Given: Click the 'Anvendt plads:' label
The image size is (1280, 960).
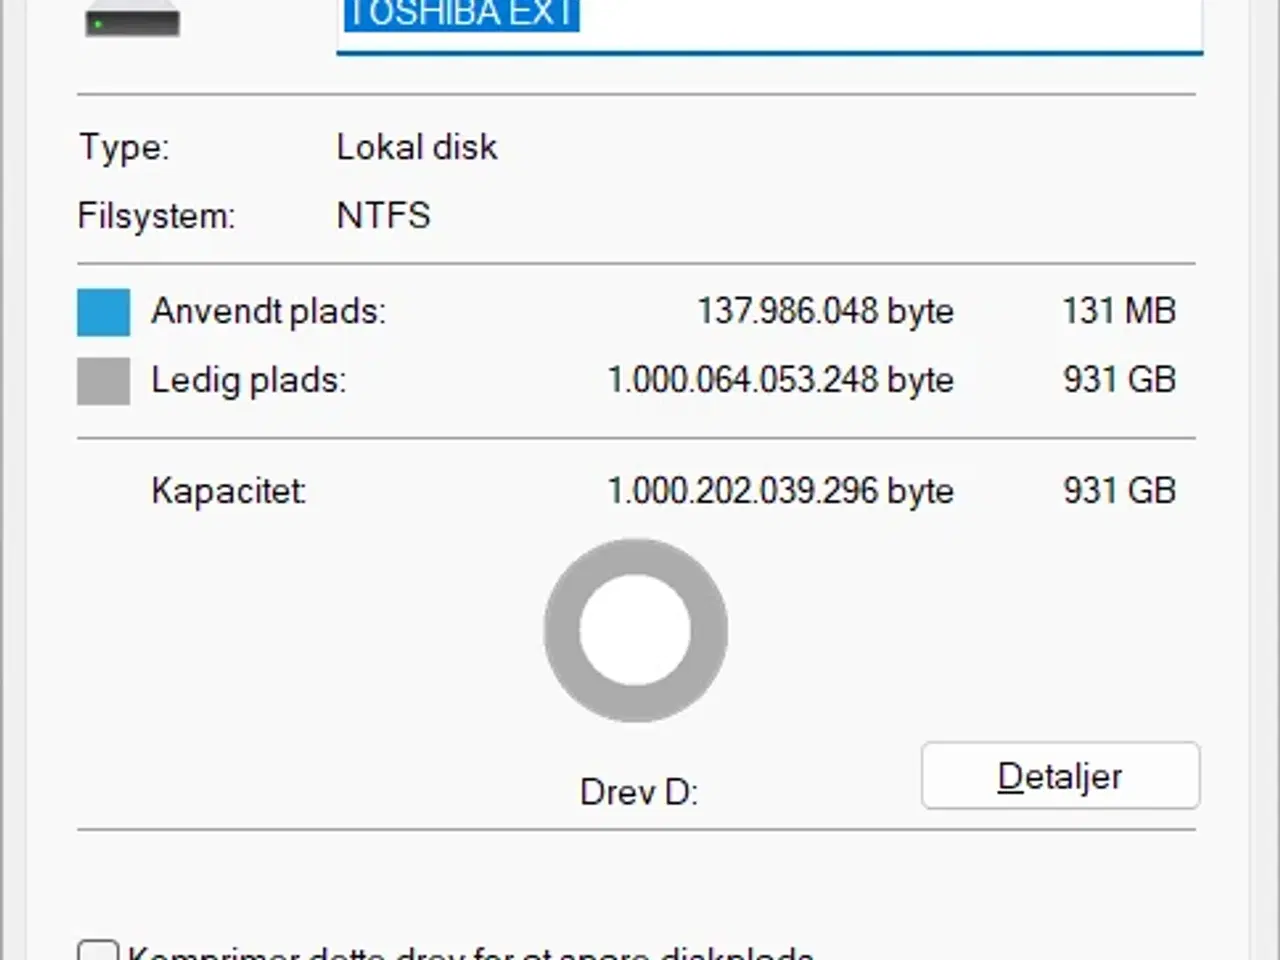Looking at the screenshot, I should pos(268,311).
